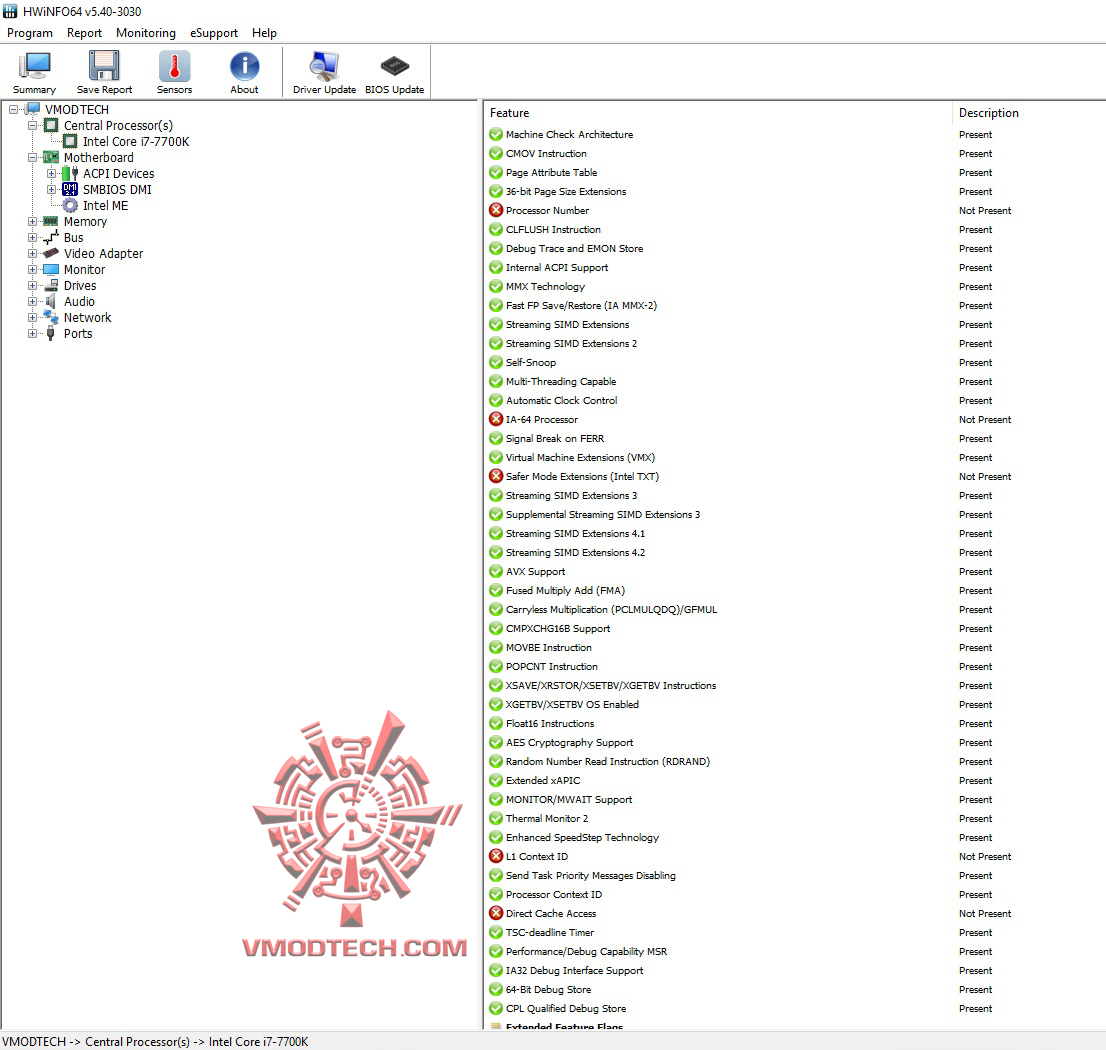Open the Report menu
Image resolution: width=1106 pixels, height=1050 pixels.
pos(84,32)
